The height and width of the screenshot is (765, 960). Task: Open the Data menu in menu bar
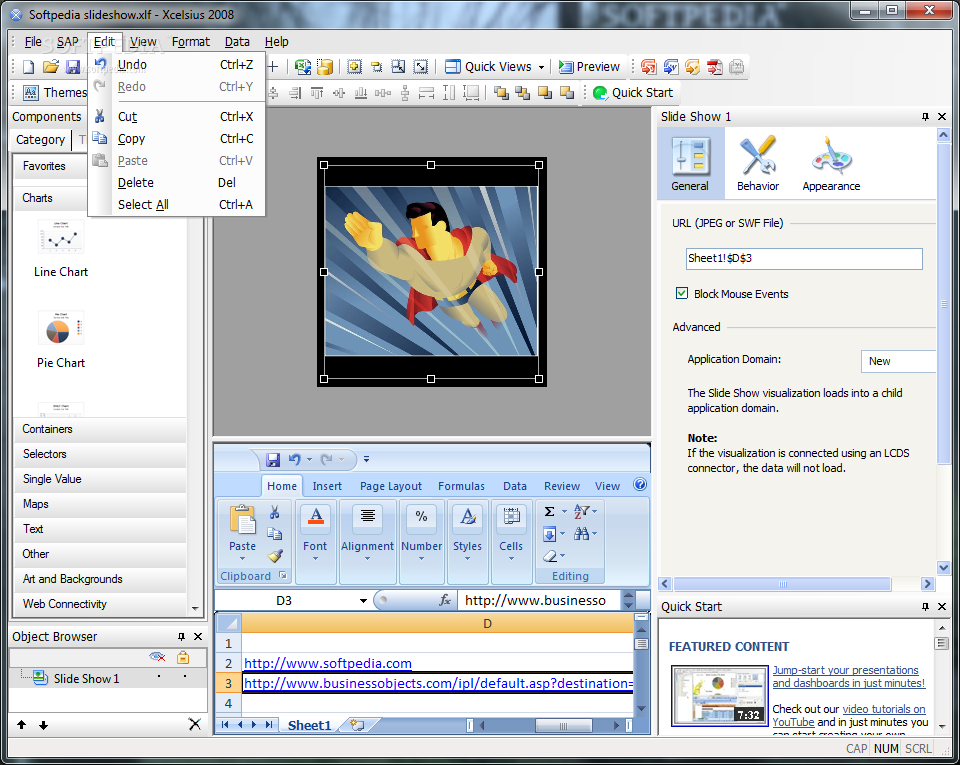click(x=237, y=42)
